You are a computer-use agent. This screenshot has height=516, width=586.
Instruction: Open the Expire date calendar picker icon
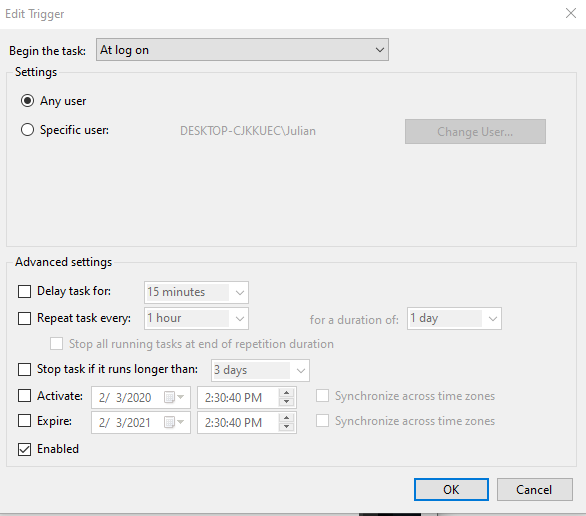coord(174,422)
